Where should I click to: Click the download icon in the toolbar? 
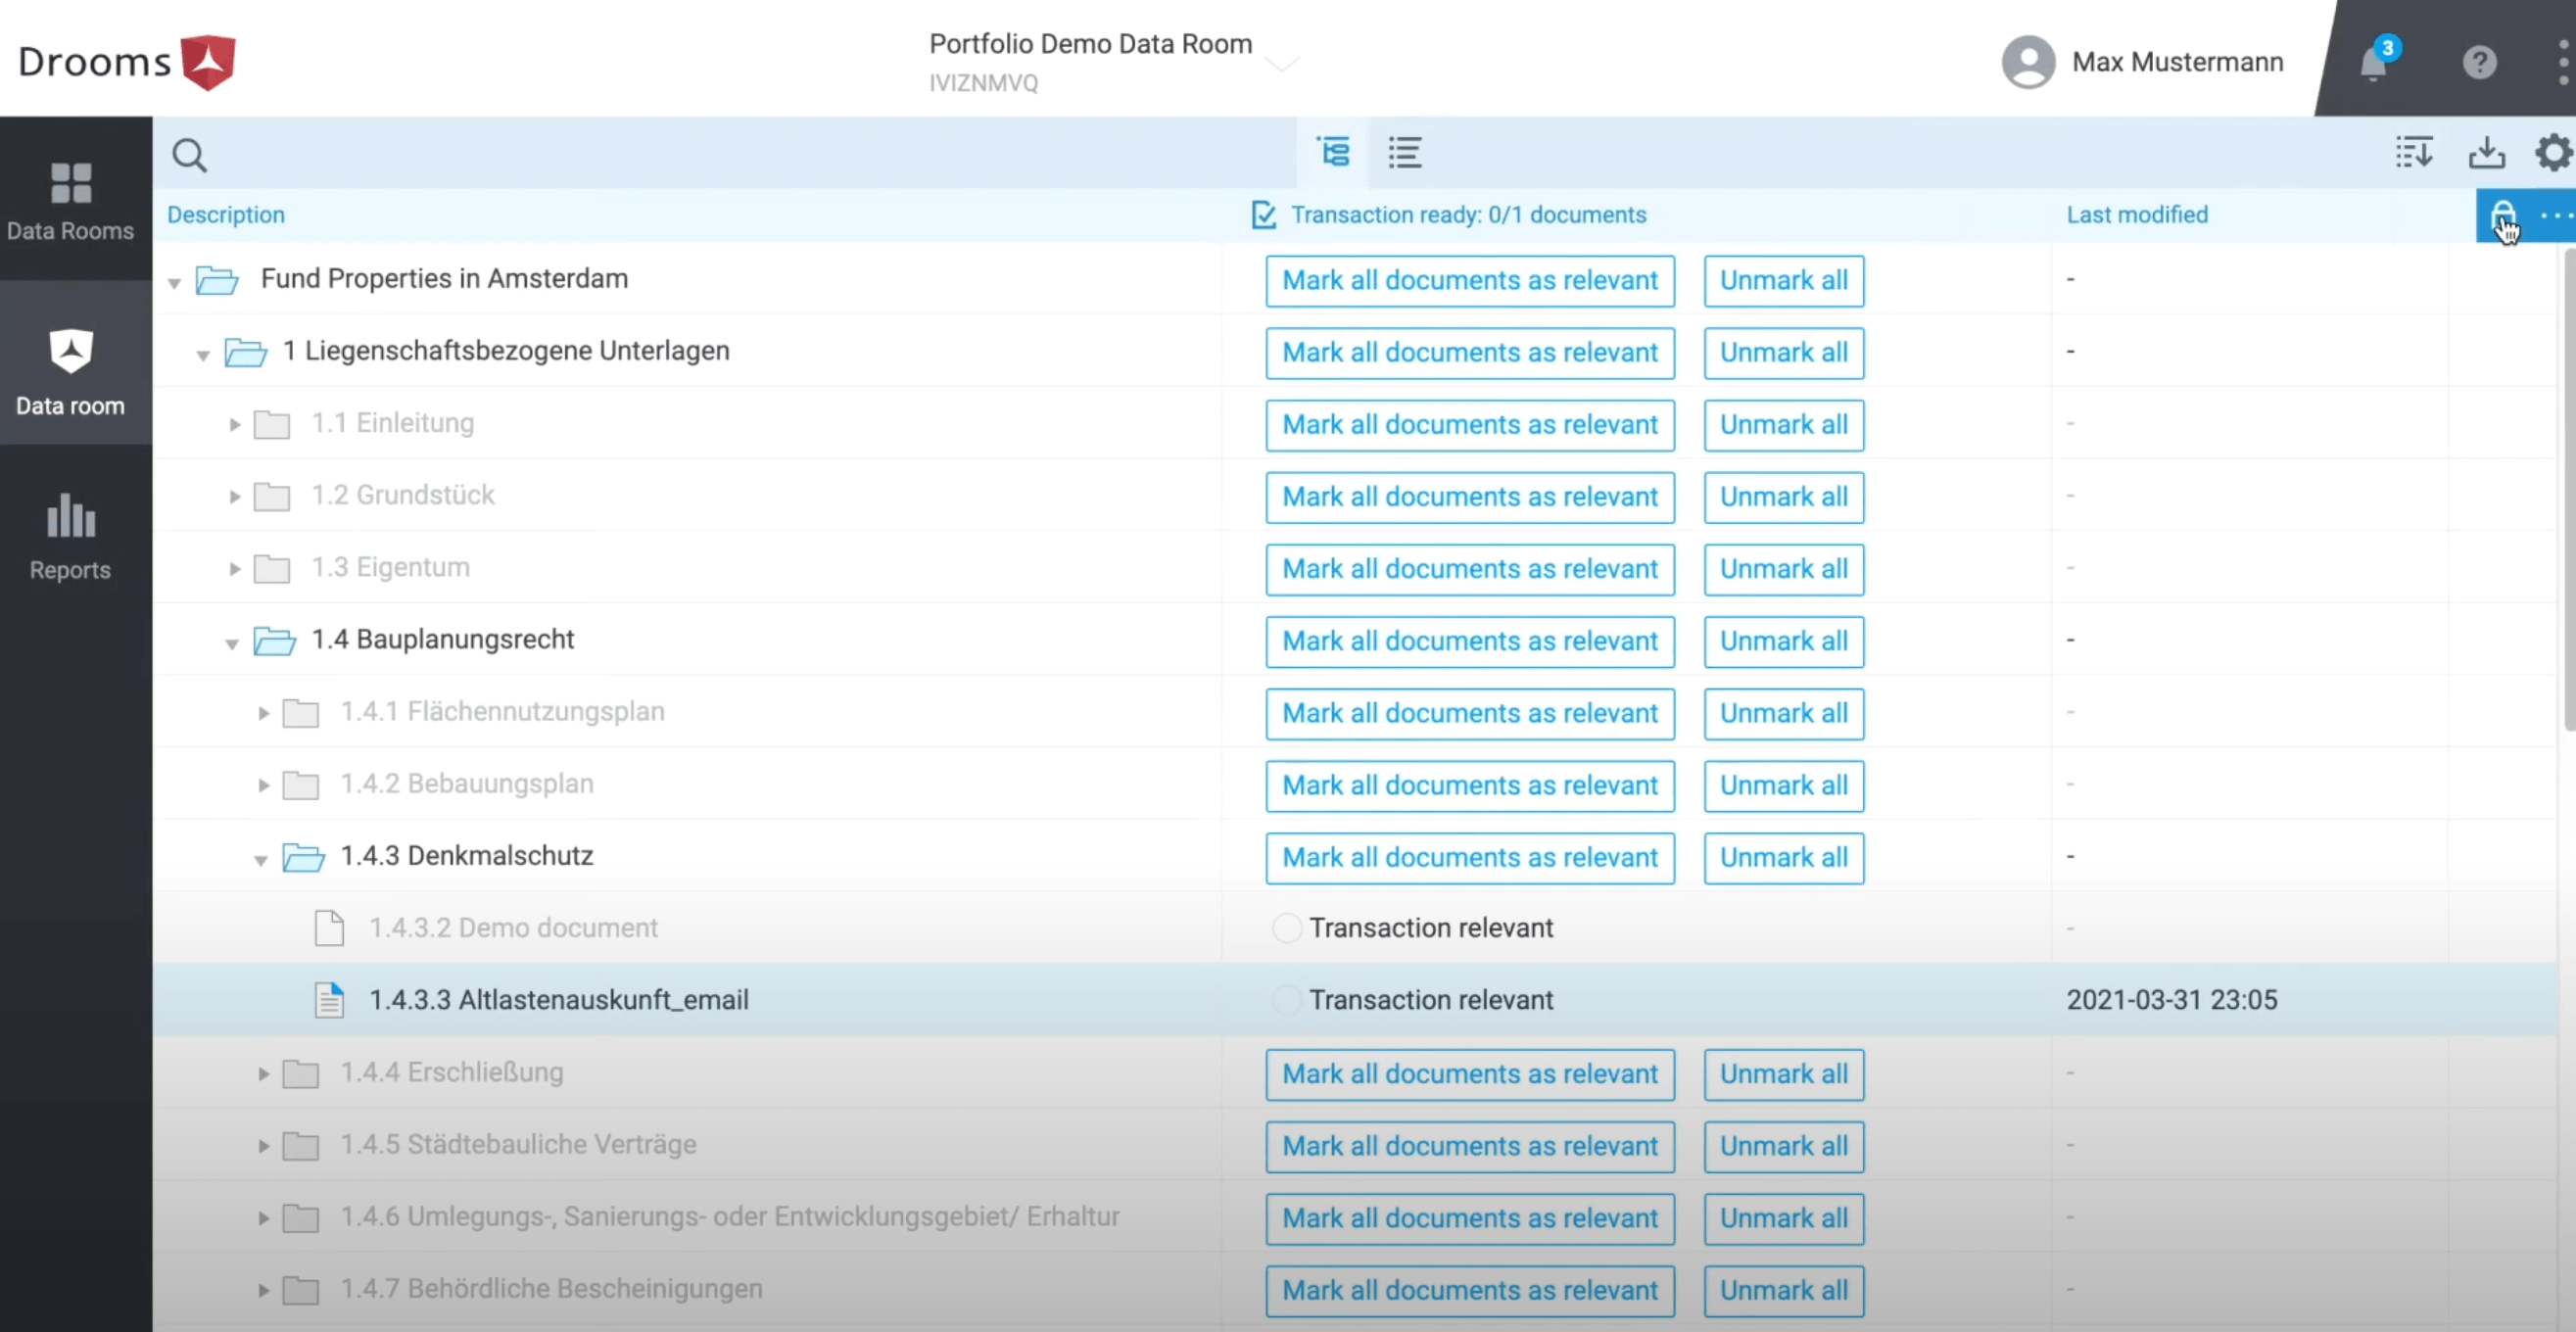tap(2487, 152)
